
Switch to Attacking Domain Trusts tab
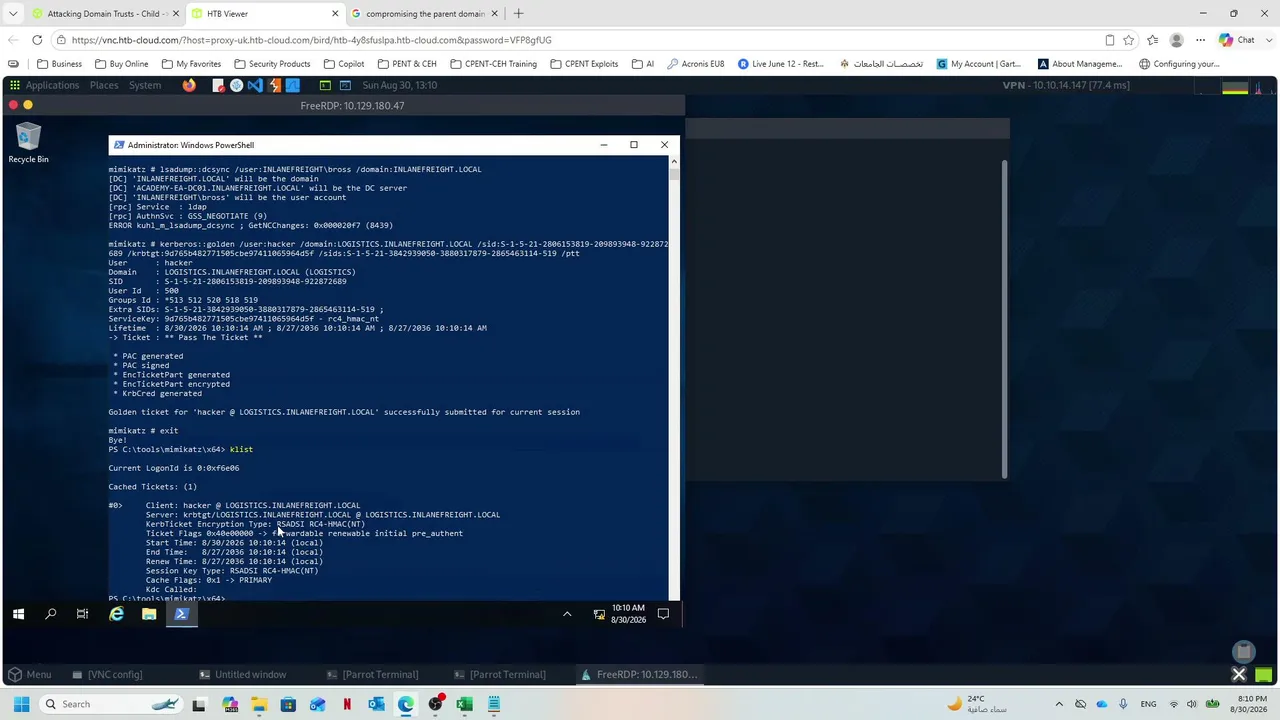tap(107, 14)
